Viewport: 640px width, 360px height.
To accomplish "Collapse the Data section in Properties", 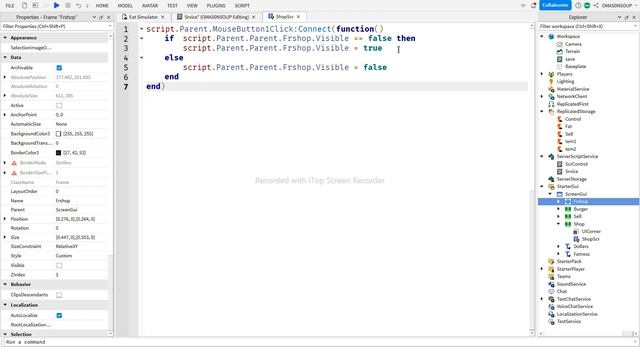I will point(5,58).
